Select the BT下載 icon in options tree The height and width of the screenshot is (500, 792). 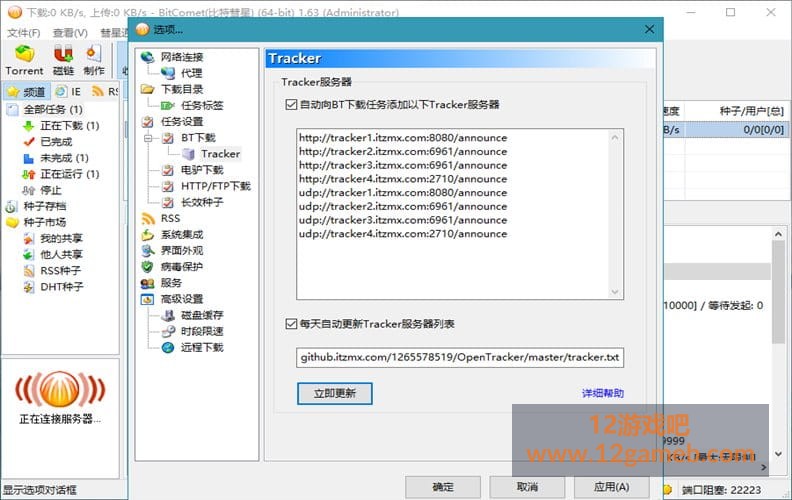point(167,138)
